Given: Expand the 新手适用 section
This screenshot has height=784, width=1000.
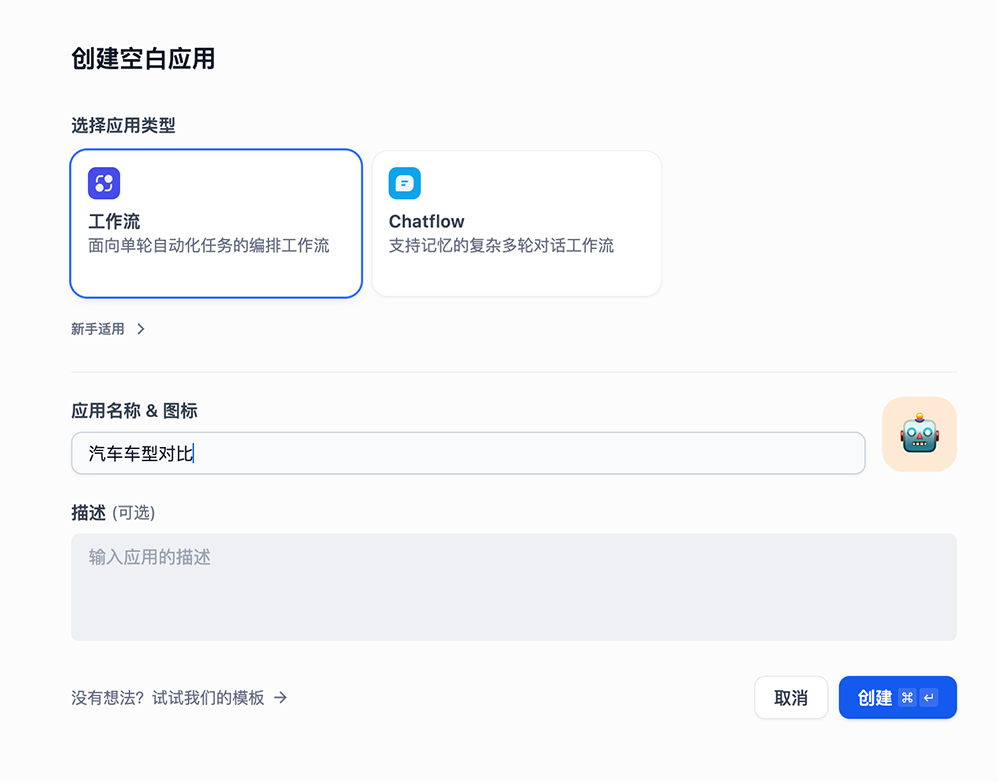Looking at the screenshot, I should 108,328.
